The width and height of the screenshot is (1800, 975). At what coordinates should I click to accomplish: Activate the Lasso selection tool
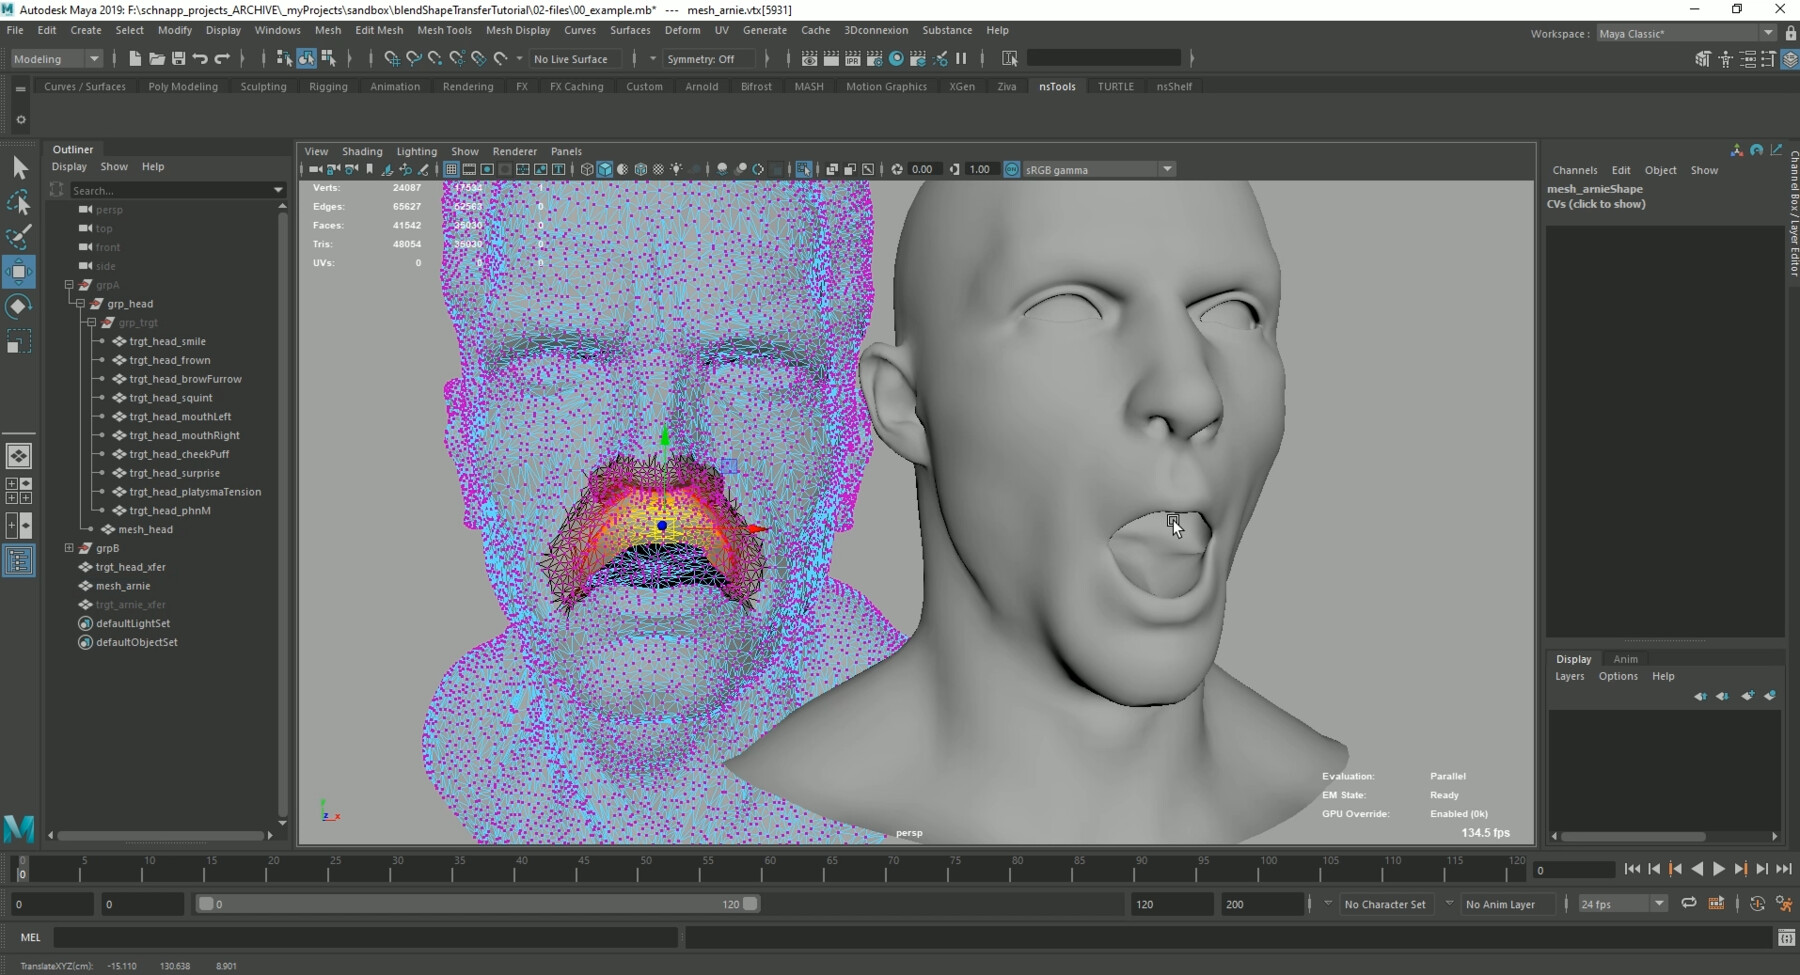point(18,200)
